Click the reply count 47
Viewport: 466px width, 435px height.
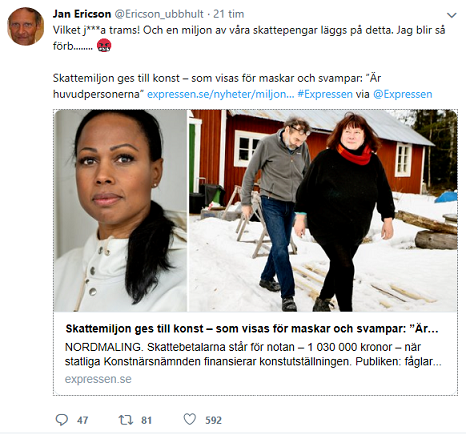coord(83,420)
